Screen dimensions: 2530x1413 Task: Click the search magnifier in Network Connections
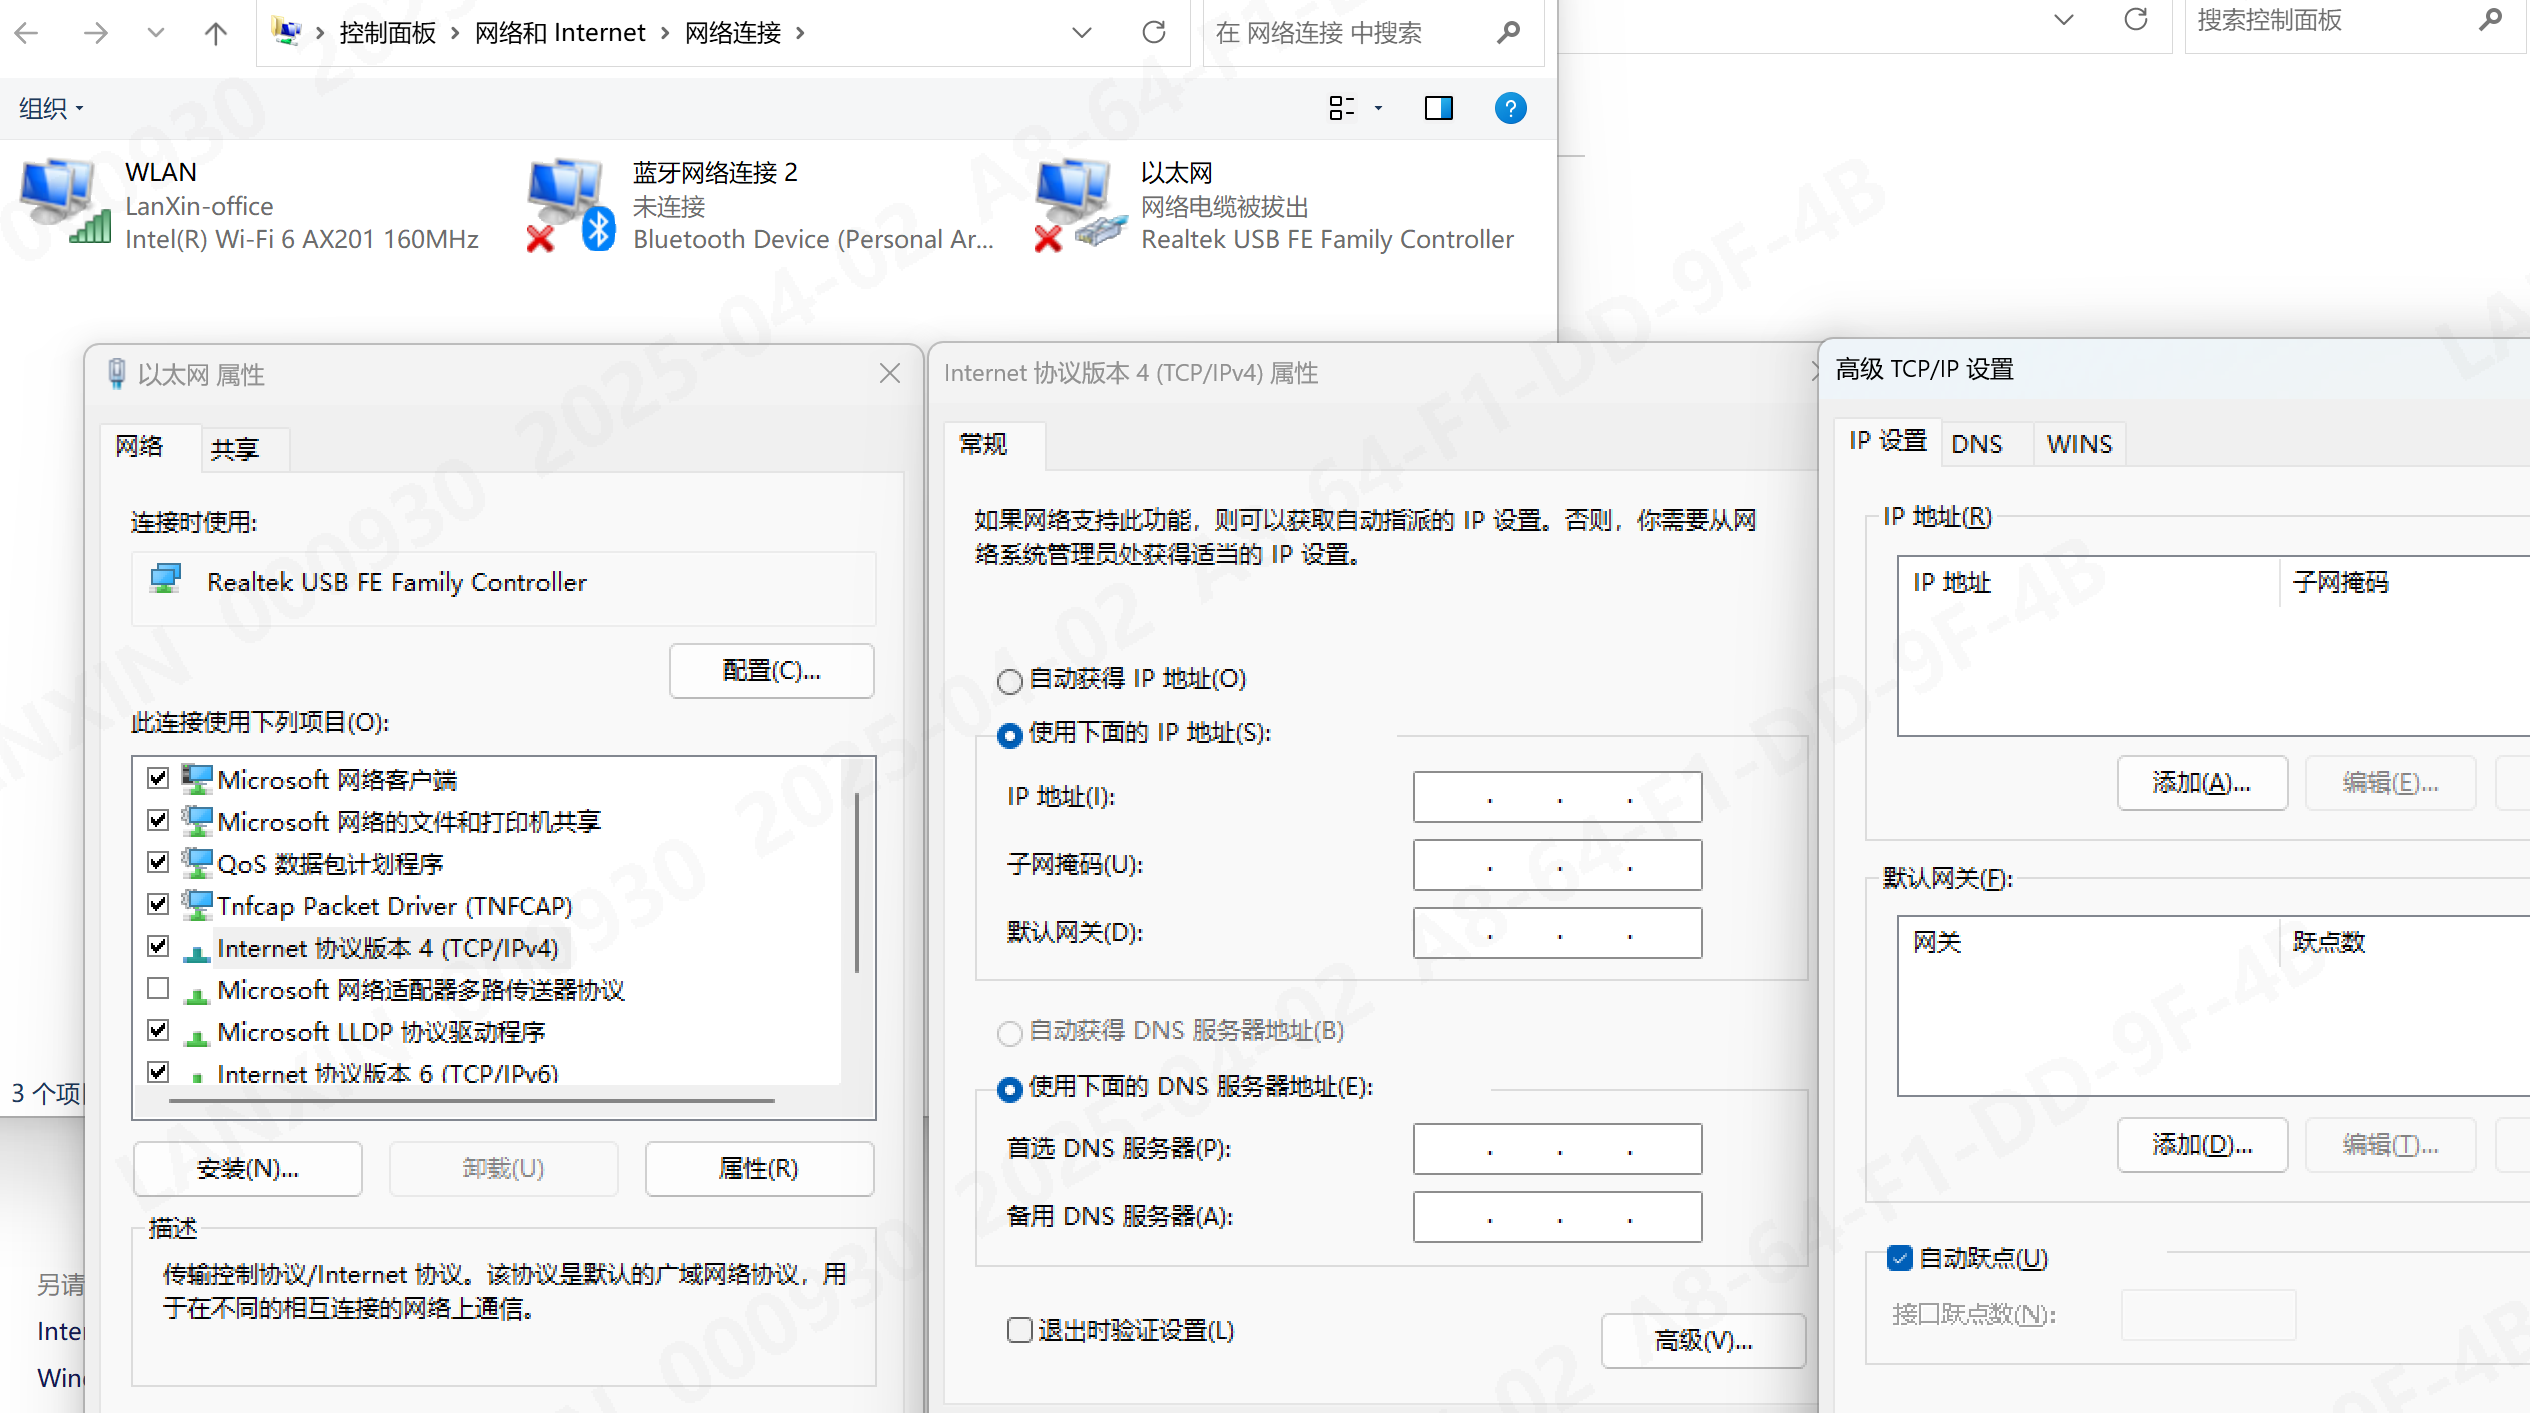tap(1509, 33)
